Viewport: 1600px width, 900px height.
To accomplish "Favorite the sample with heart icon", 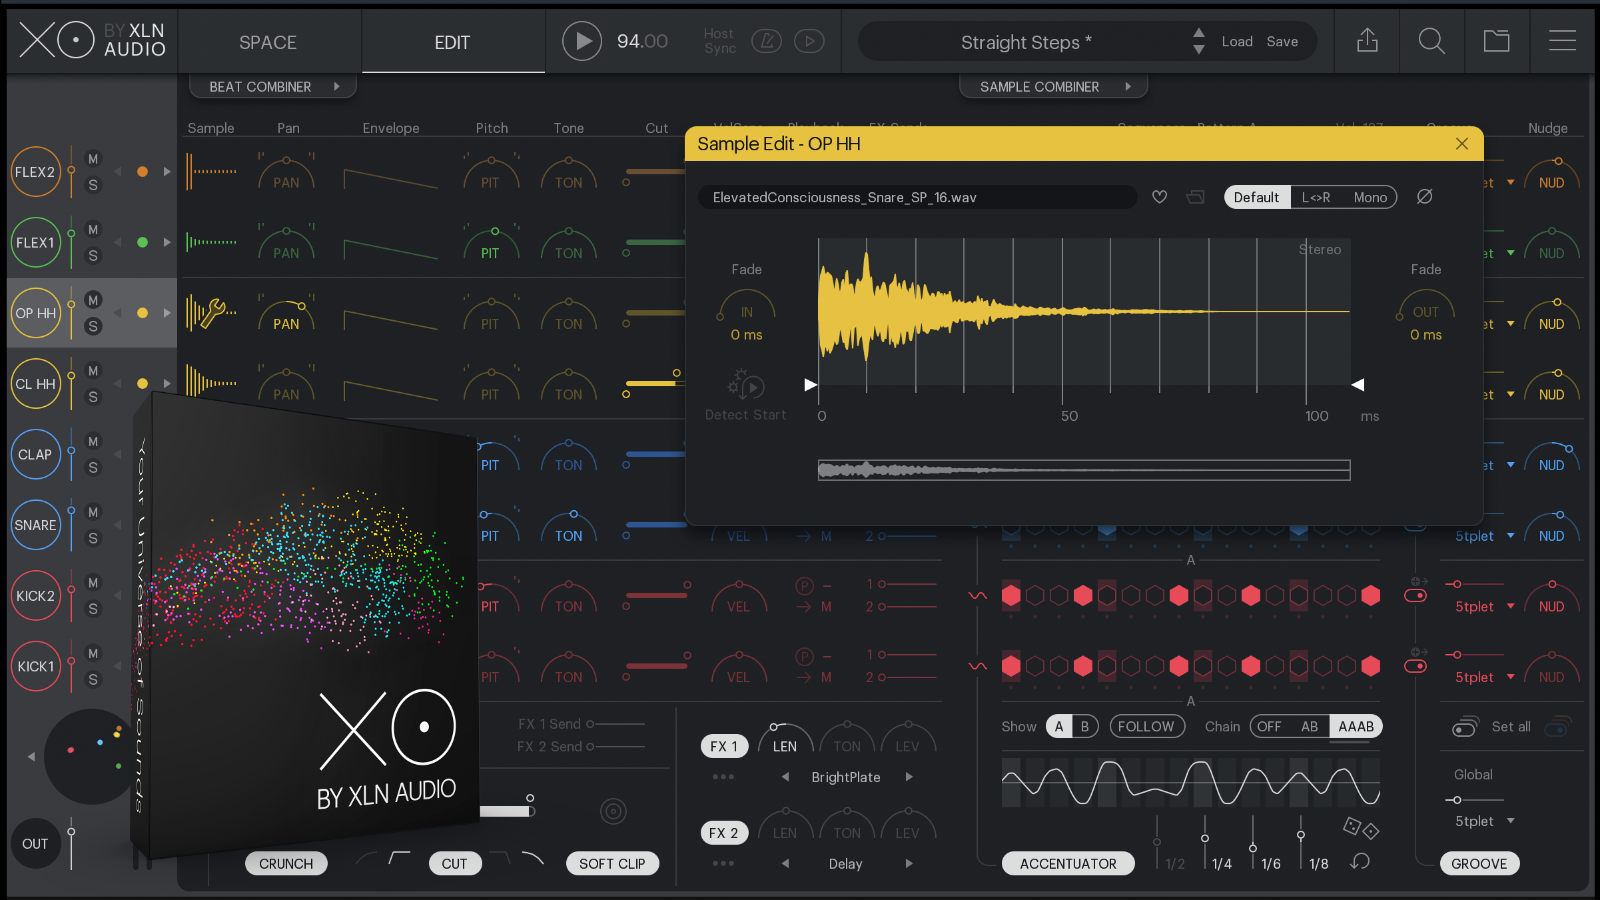I will click(1159, 197).
